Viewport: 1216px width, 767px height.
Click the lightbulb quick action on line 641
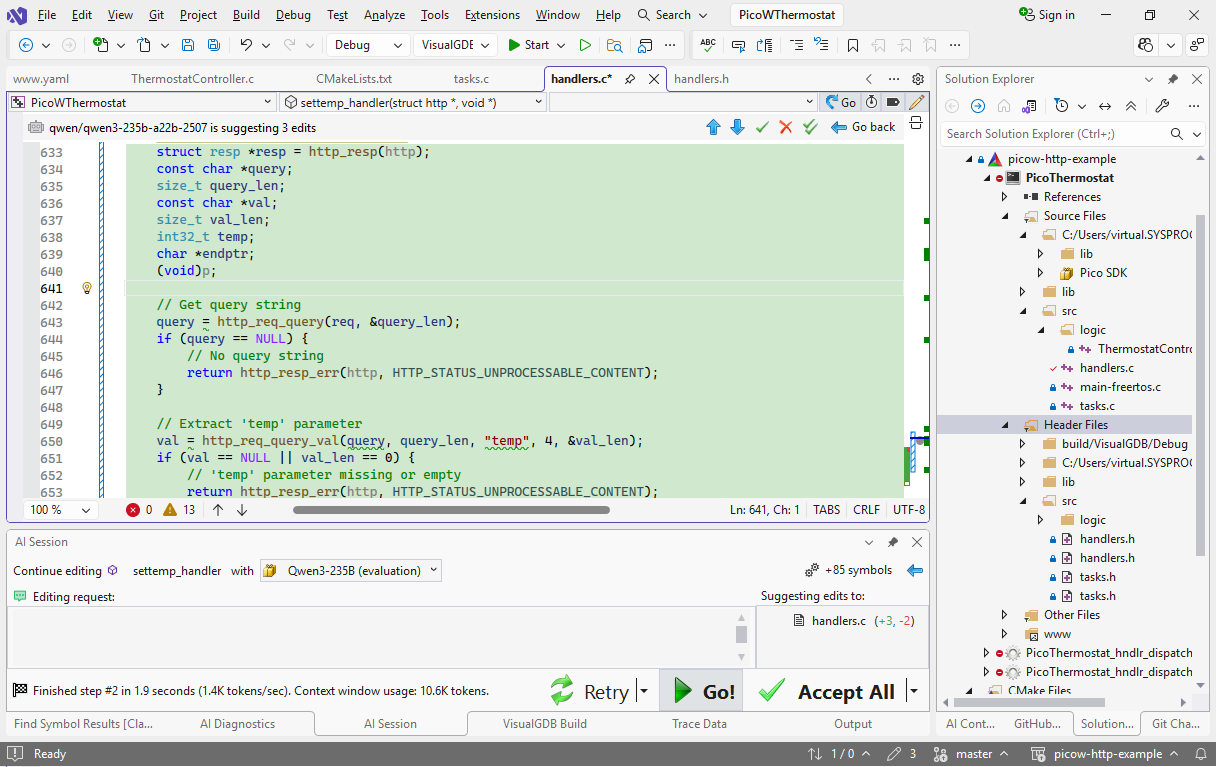(87, 288)
